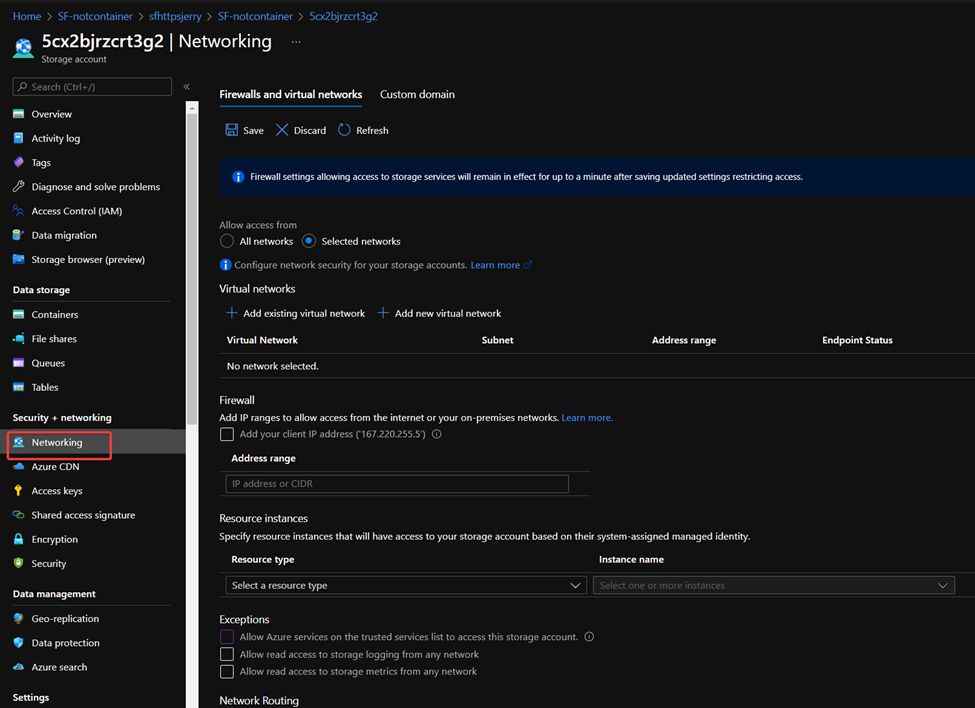Click the Subnet column header
The width and height of the screenshot is (975, 708).
[x=497, y=340]
